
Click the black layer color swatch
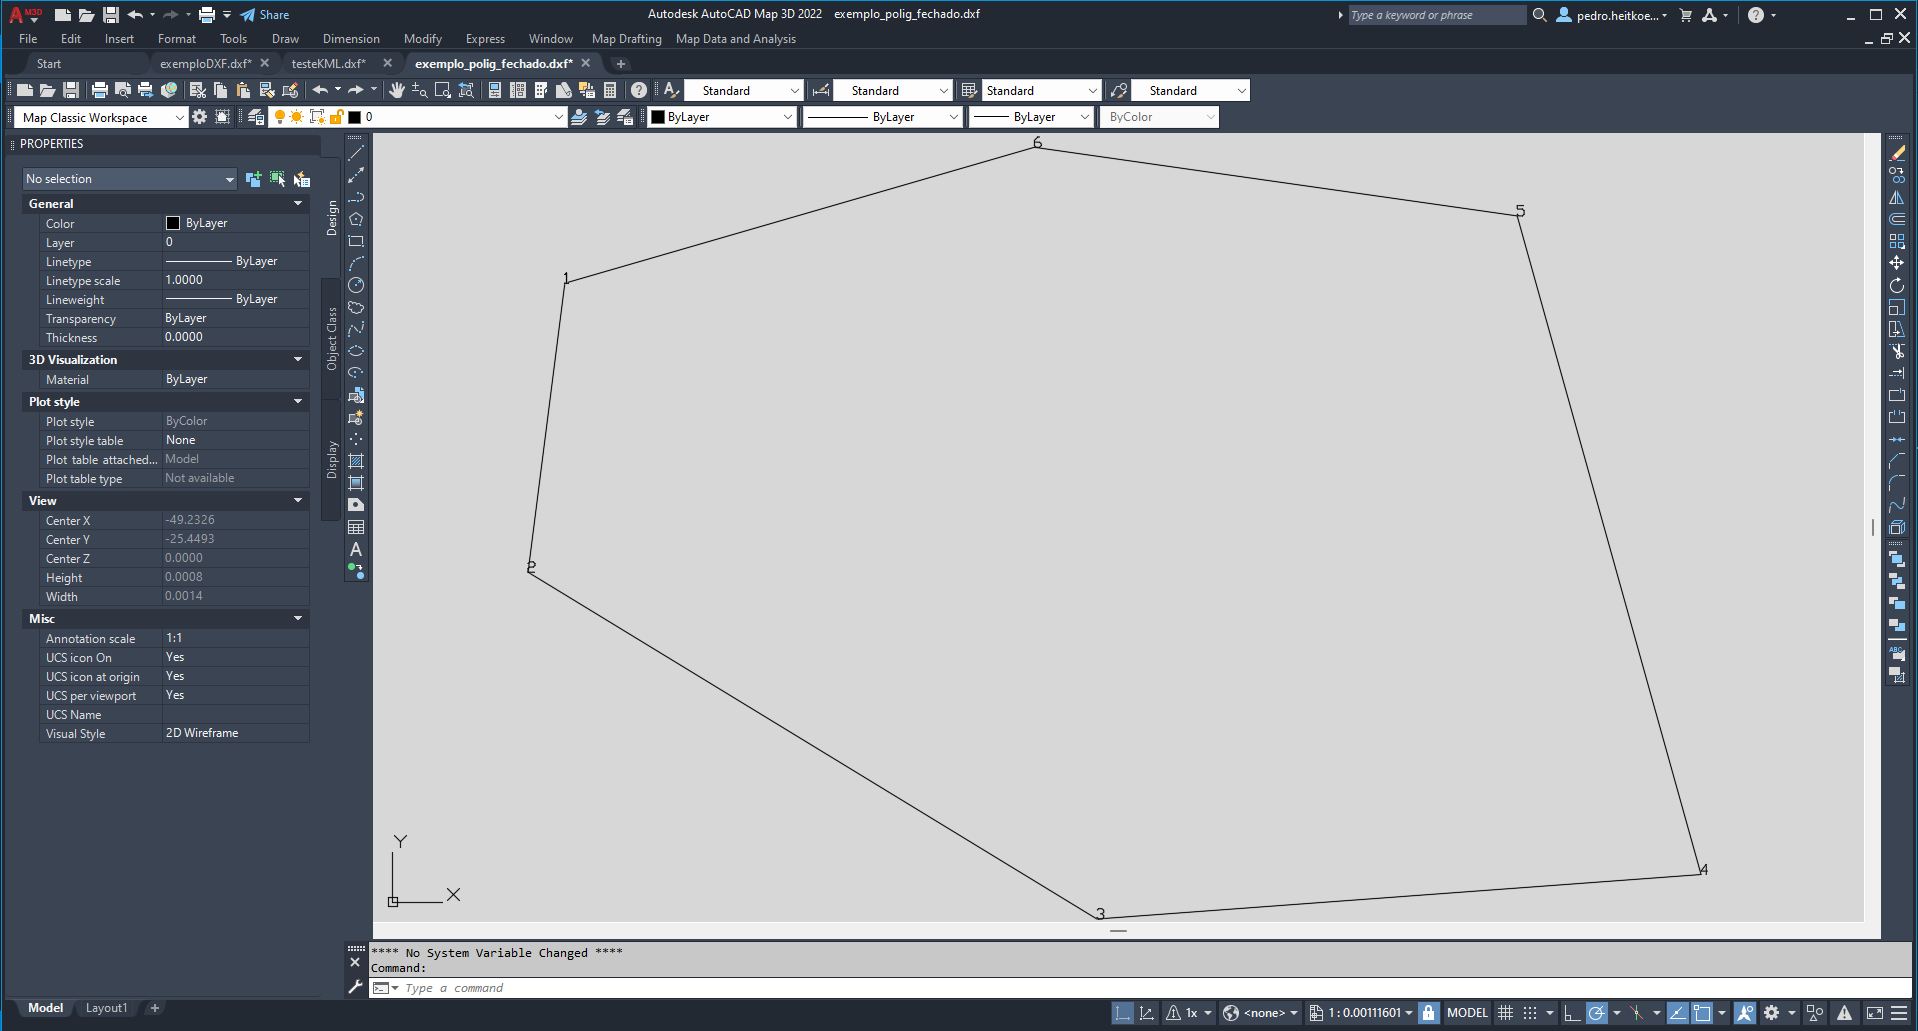[354, 117]
